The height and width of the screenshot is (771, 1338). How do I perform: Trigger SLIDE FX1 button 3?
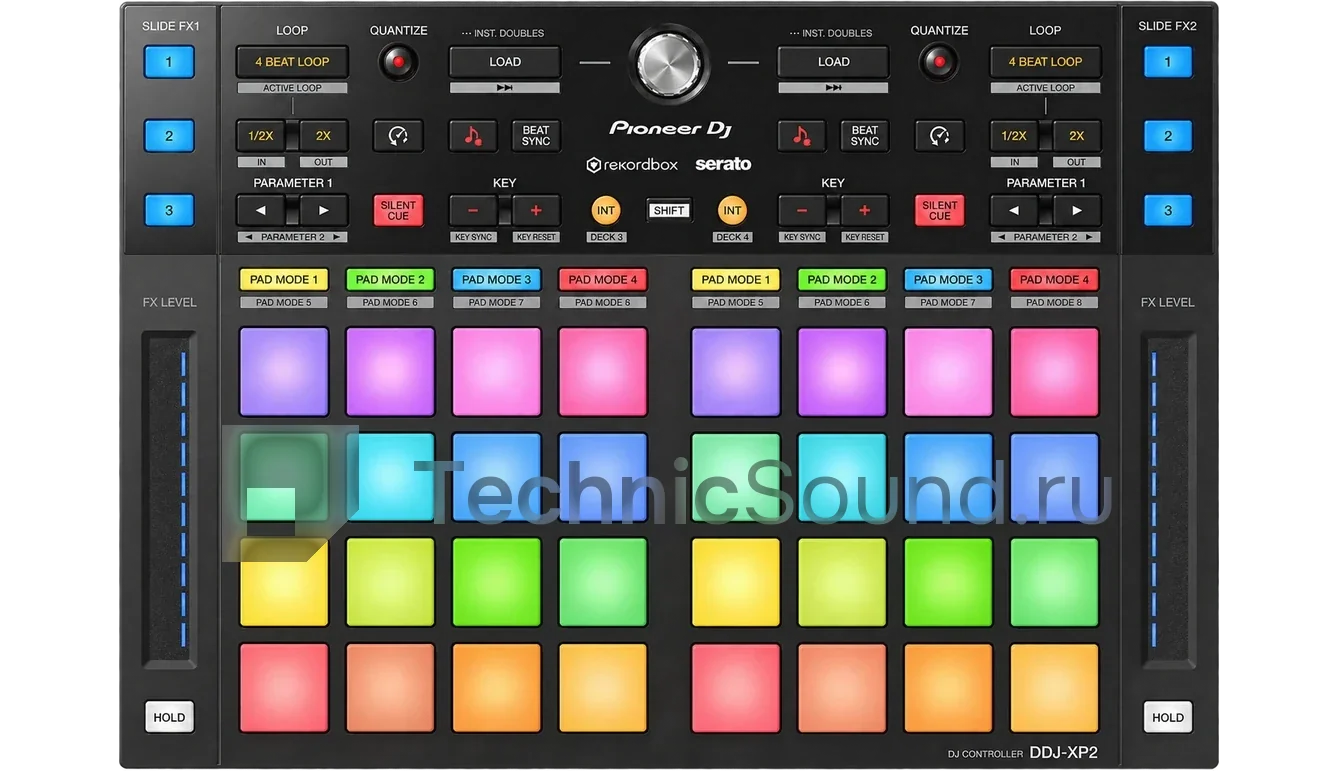[x=169, y=210]
